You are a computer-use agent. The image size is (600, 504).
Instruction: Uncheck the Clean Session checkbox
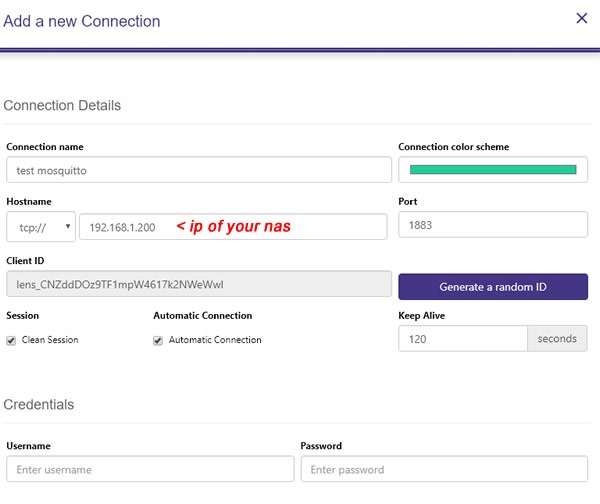click(x=11, y=340)
